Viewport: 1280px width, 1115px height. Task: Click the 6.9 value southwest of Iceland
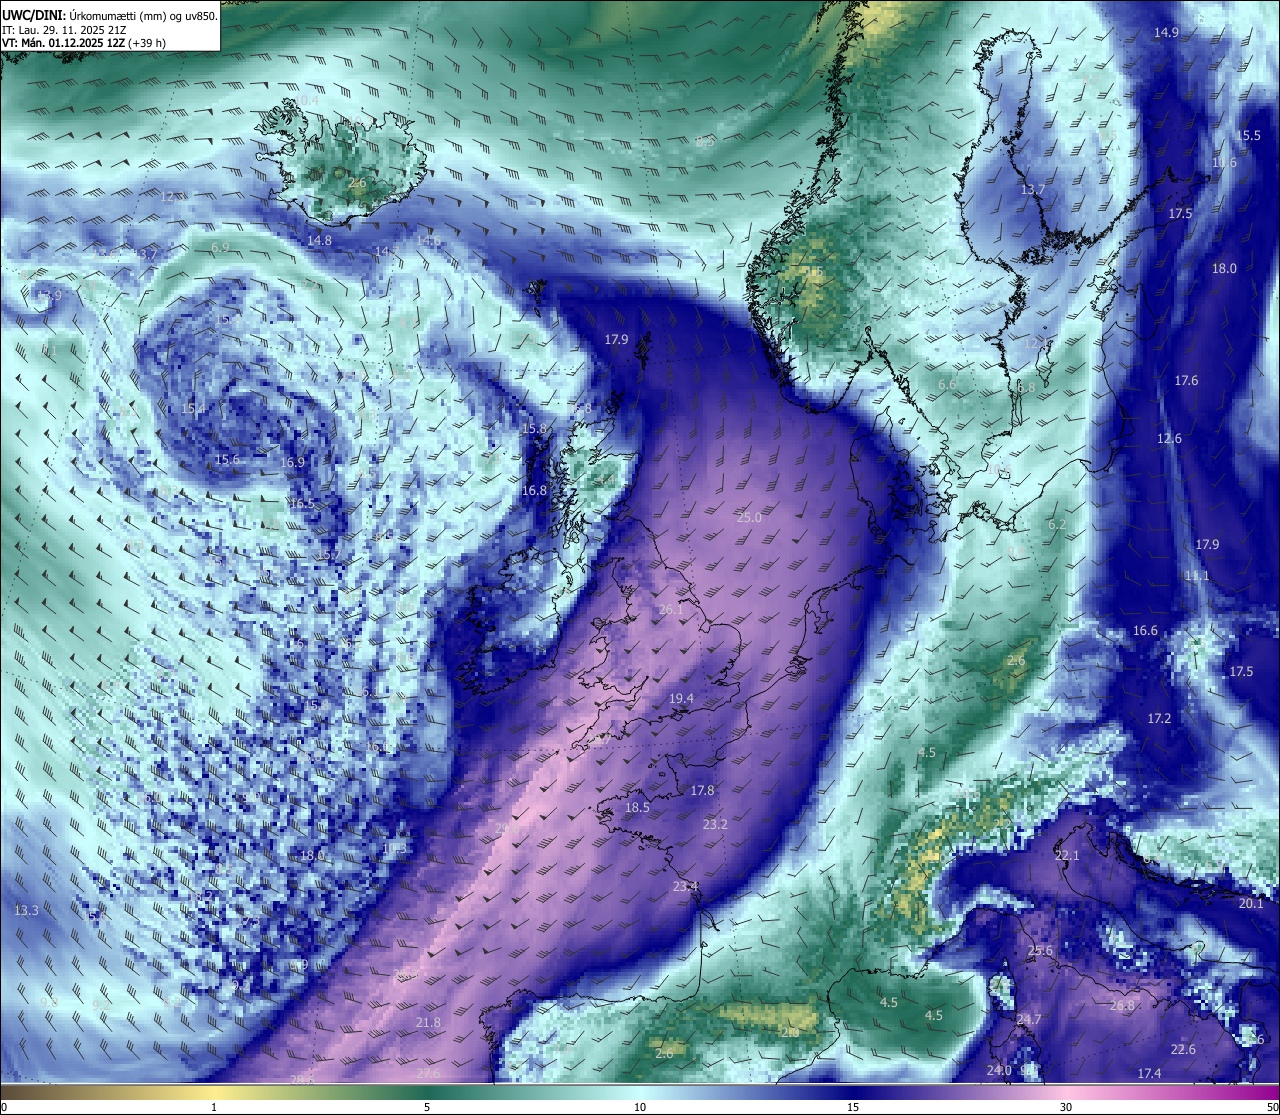point(220,247)
